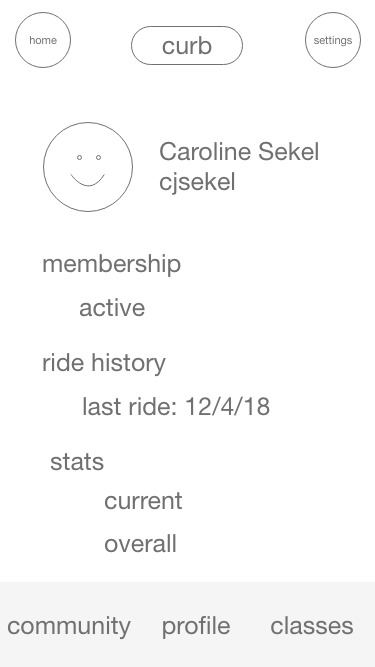View the active membership status
The width and height of the screenshot is (375, 667).
pos(112,308)
